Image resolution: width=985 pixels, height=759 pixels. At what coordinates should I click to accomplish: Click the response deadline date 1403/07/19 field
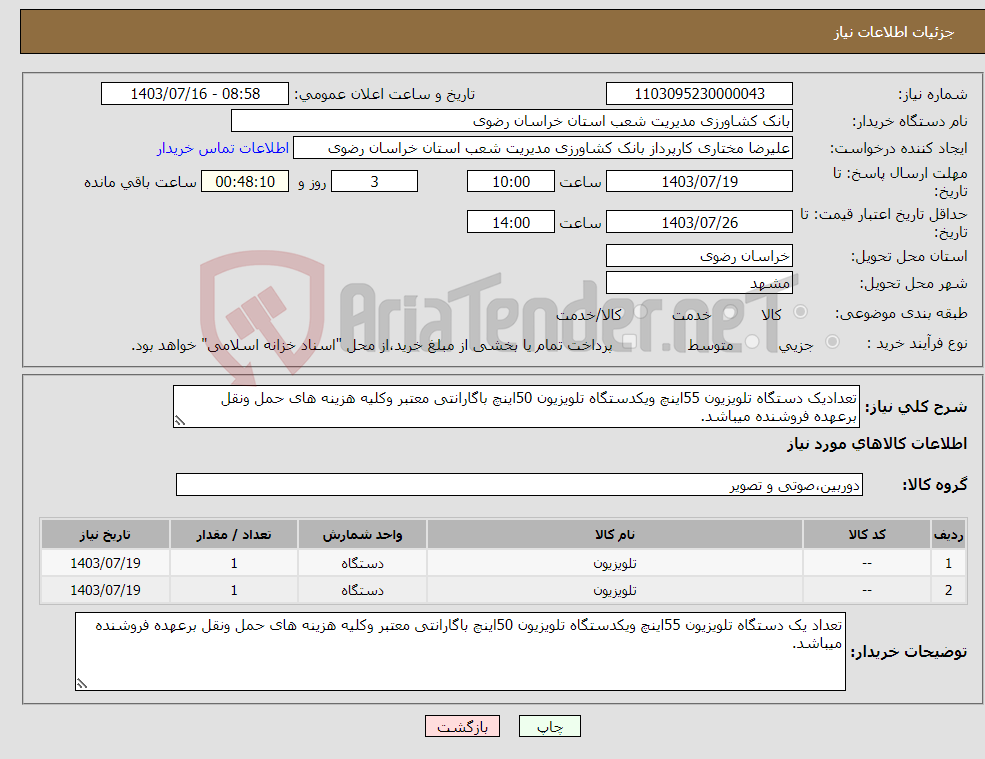(x=699, y=182)
